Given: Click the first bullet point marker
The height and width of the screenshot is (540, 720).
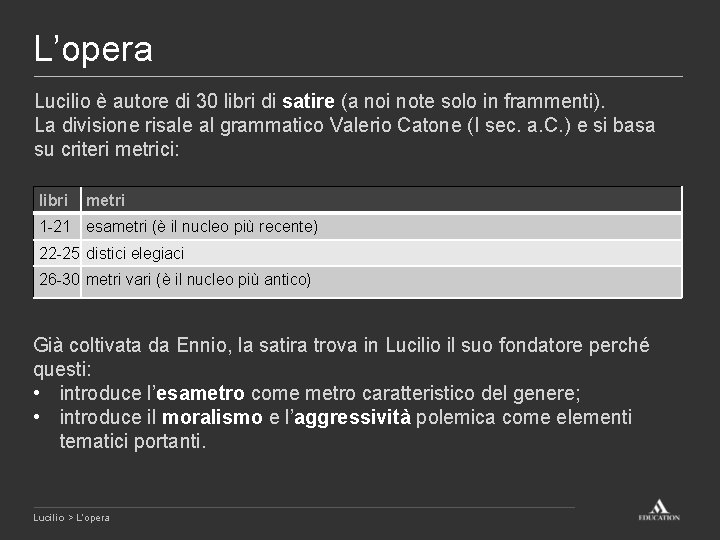Looking at the screenshot, I should (37, 394).
